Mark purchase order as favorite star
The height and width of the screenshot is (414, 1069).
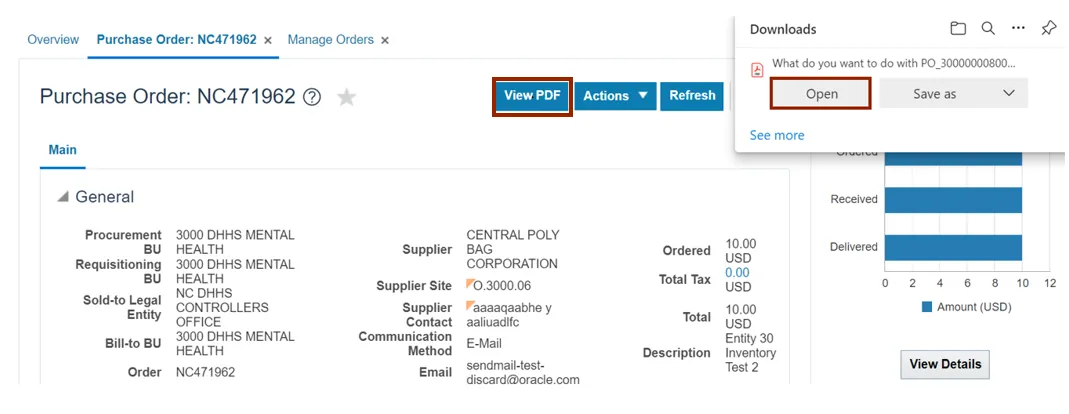[346, 97]
